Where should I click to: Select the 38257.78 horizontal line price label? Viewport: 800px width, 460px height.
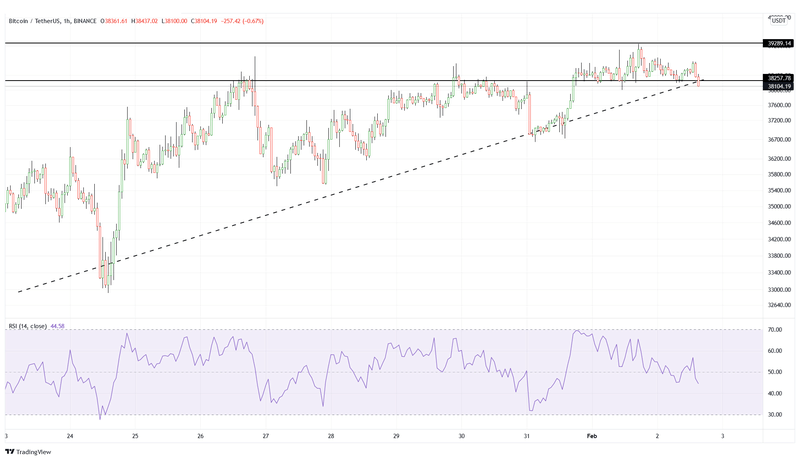[x=778, y=79]
